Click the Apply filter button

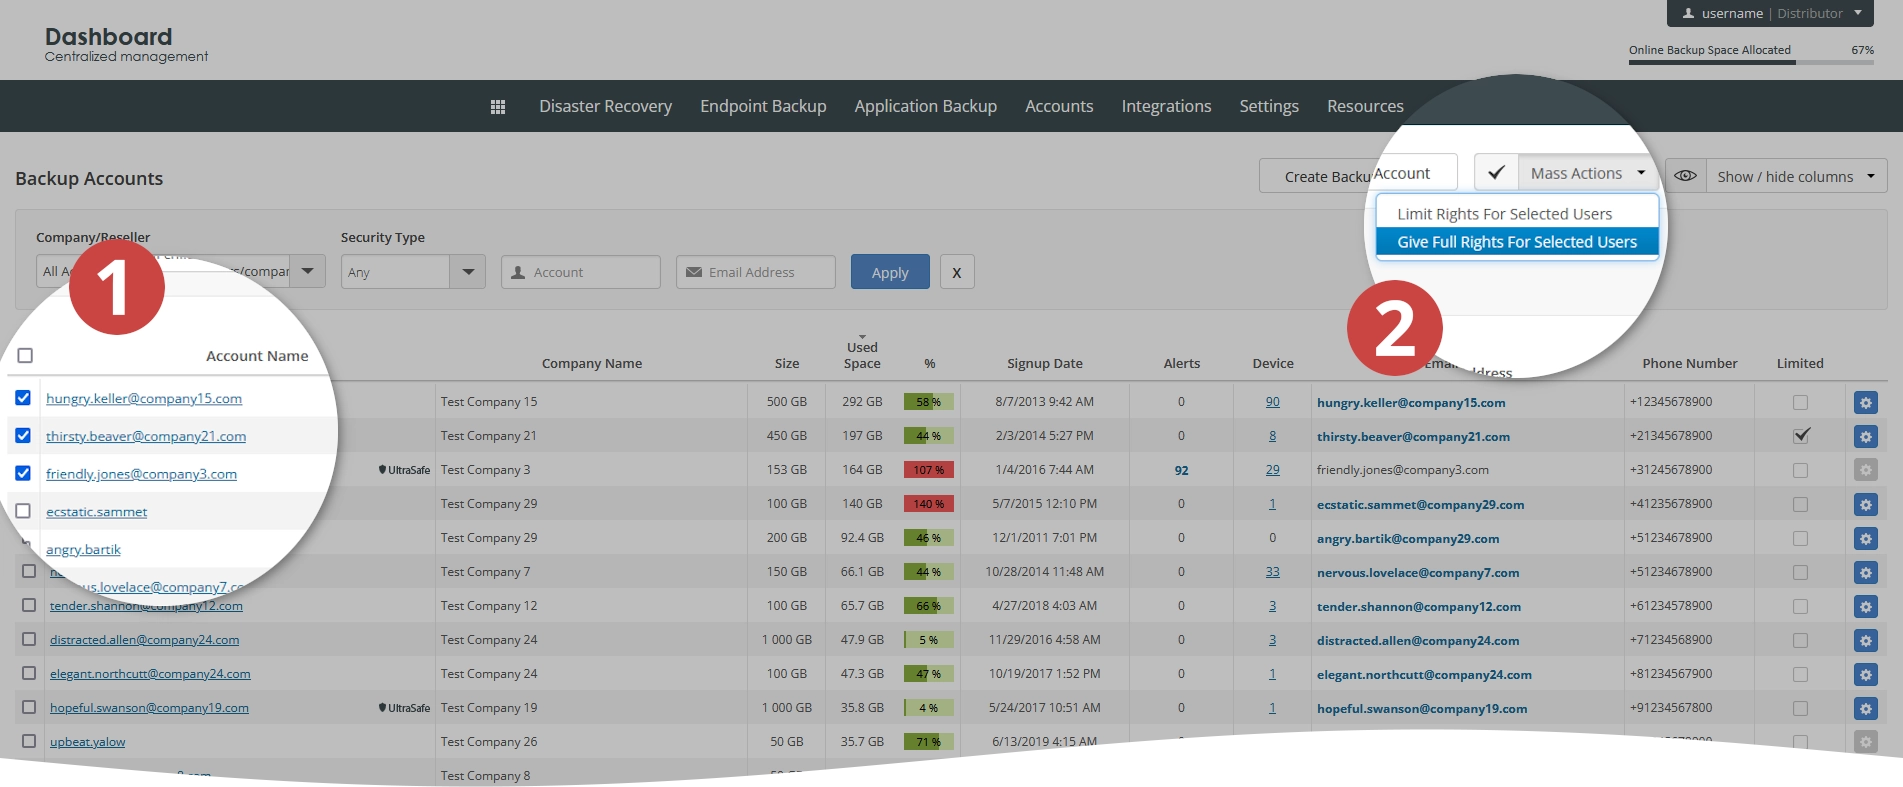click(890, 272)
